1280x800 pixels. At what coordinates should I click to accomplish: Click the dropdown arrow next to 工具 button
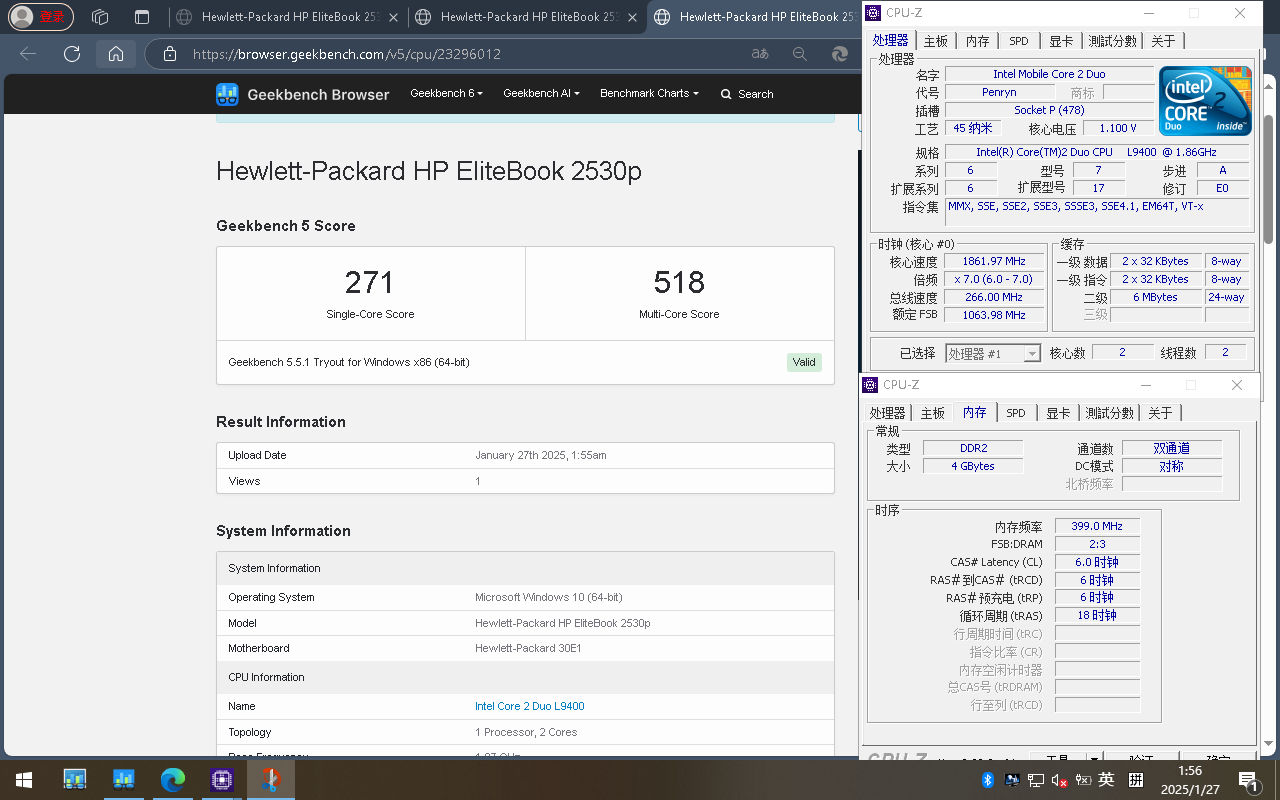click(1095, 759)
